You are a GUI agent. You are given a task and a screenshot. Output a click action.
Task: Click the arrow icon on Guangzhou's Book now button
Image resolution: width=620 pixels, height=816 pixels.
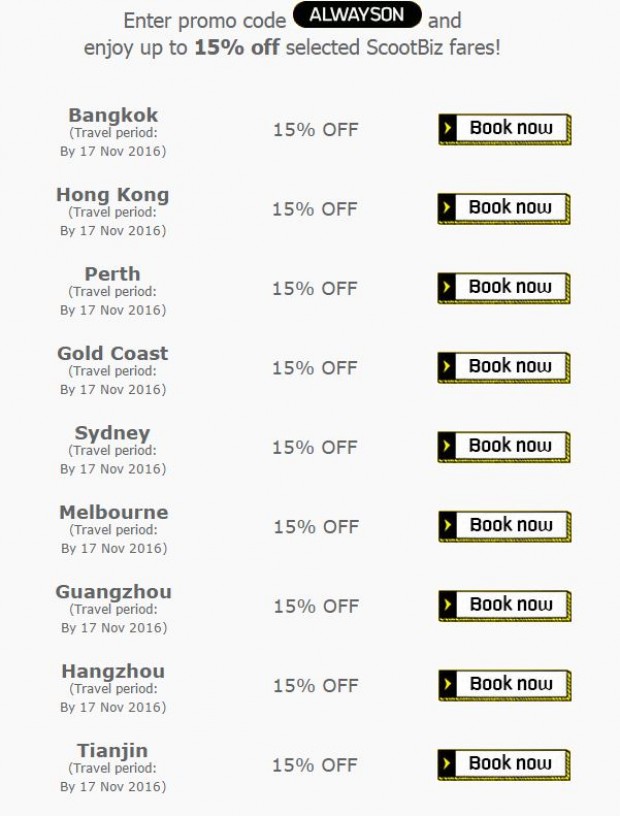coord(447,605)
